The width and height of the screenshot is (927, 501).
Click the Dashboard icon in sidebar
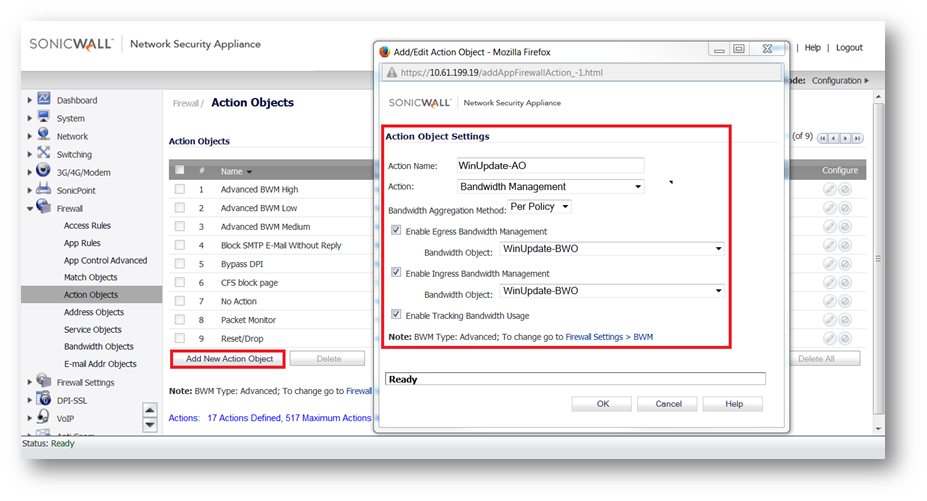[x=44, y=99]
